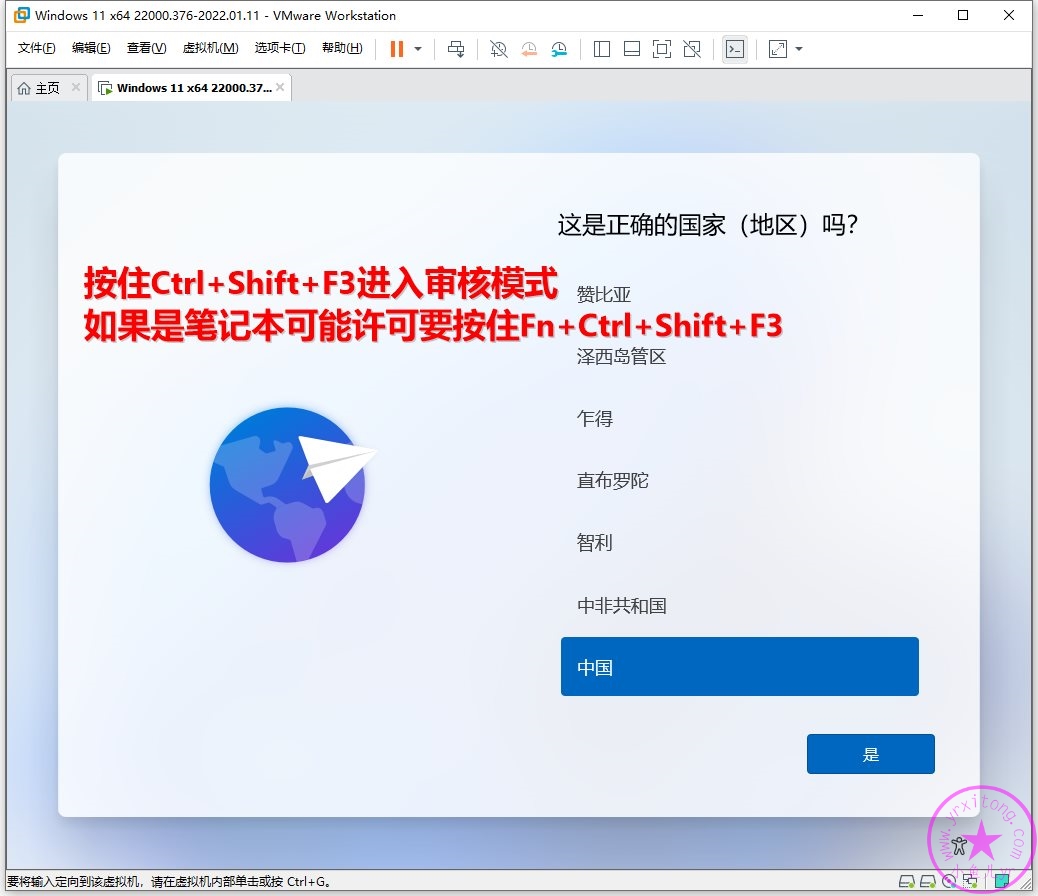Viewport: 1038px width, 896px height.
Task: Click the 是 confirm button
Action: tap(871, 754)
